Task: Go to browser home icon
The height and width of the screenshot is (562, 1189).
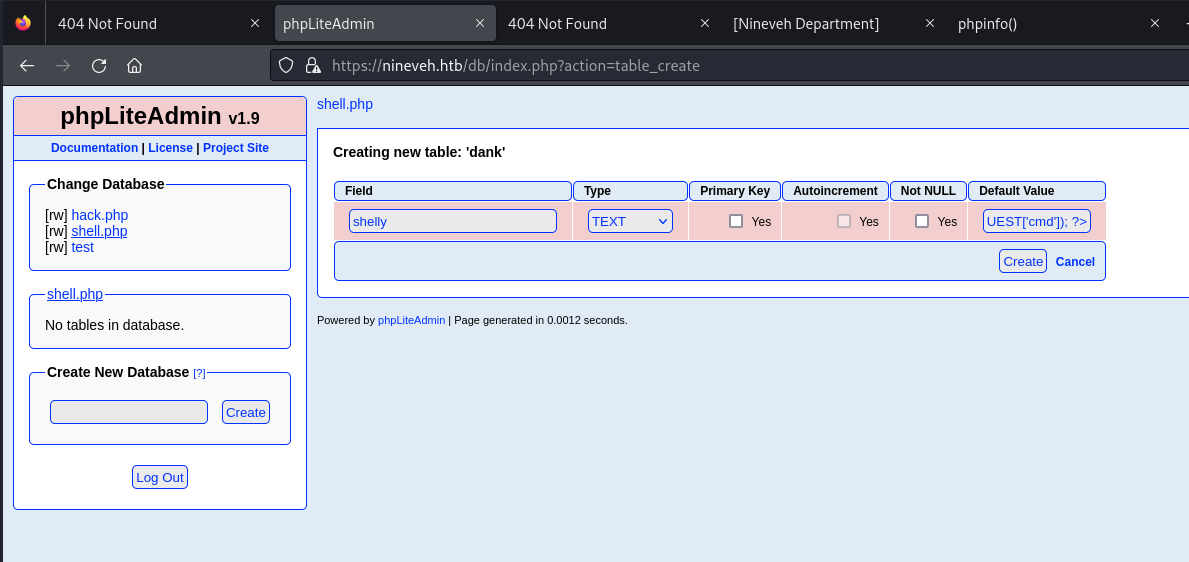Action: [x=134, y=66]
